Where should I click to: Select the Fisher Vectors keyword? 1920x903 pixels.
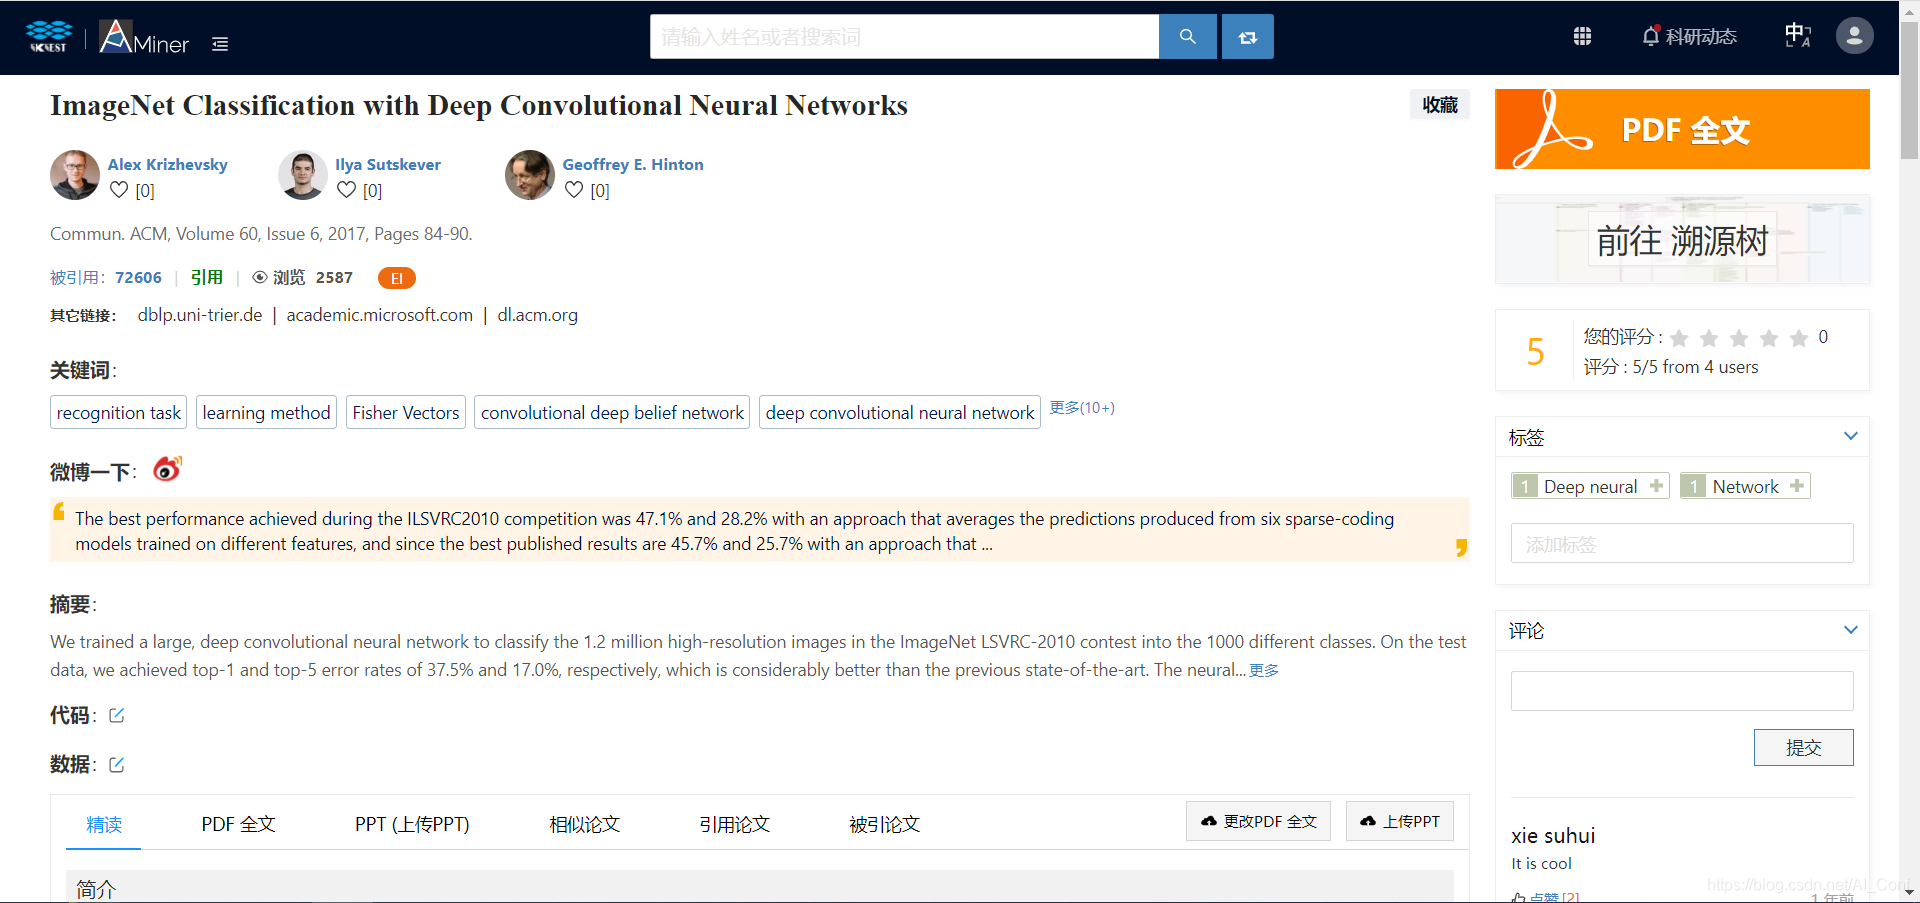[406, 412]
